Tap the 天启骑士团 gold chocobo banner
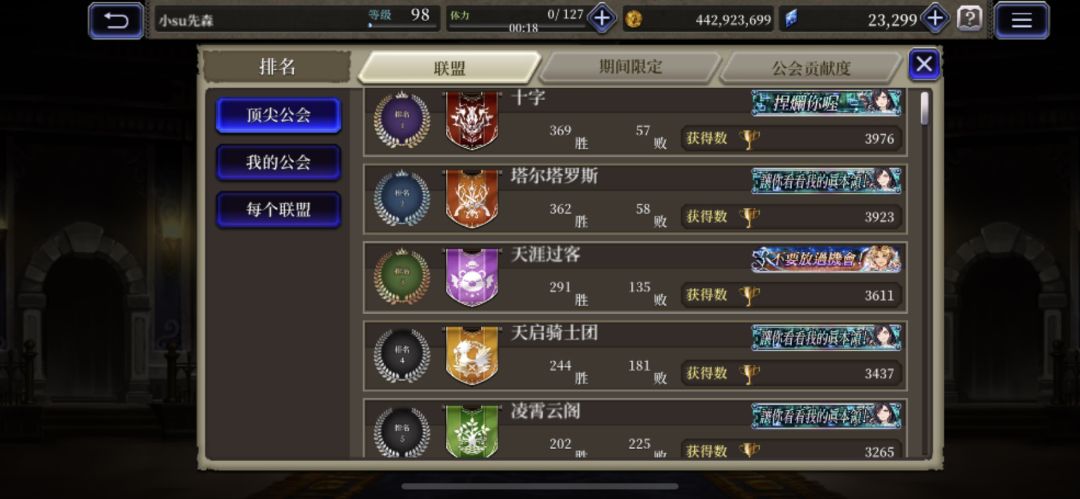This screenshot has width=1080, height=499. [x=472, y=356]
